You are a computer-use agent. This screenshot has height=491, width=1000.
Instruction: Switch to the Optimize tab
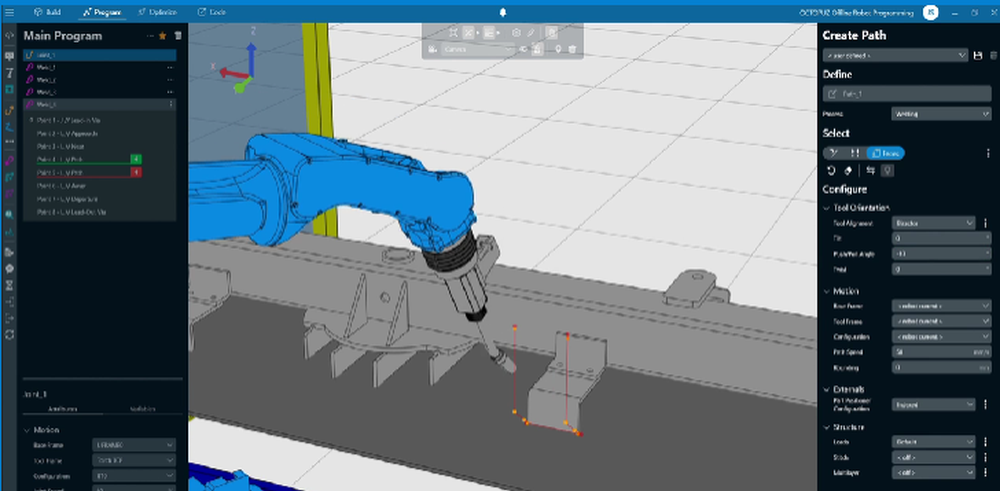click(156, 12)
